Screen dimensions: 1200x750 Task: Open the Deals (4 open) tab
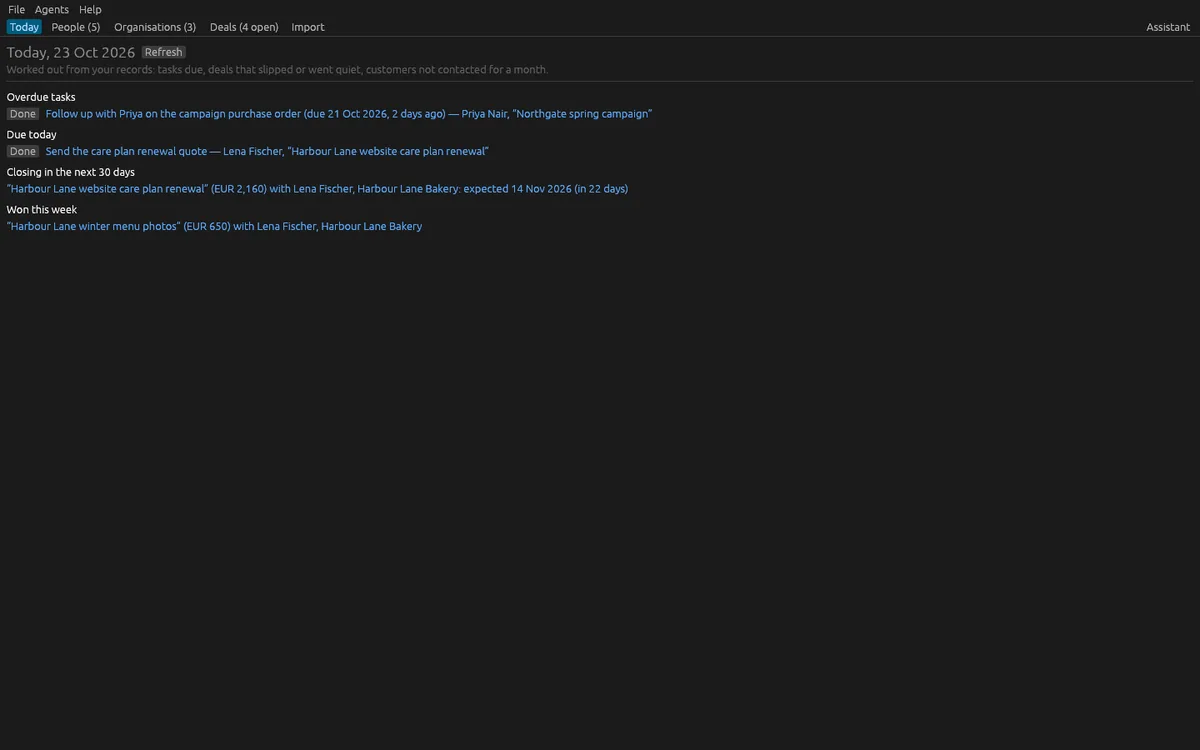(x=244, y=27)
